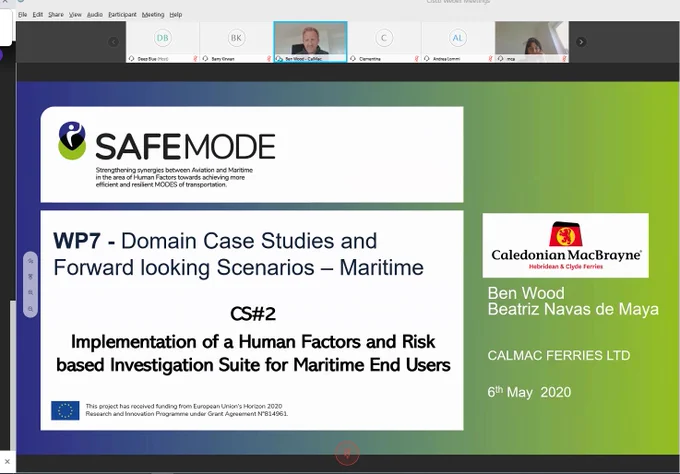The height and width of the screenshot is (474, 680).
Task: Click the muted mic icon on mca tile
Action: [x=564, y=59]
